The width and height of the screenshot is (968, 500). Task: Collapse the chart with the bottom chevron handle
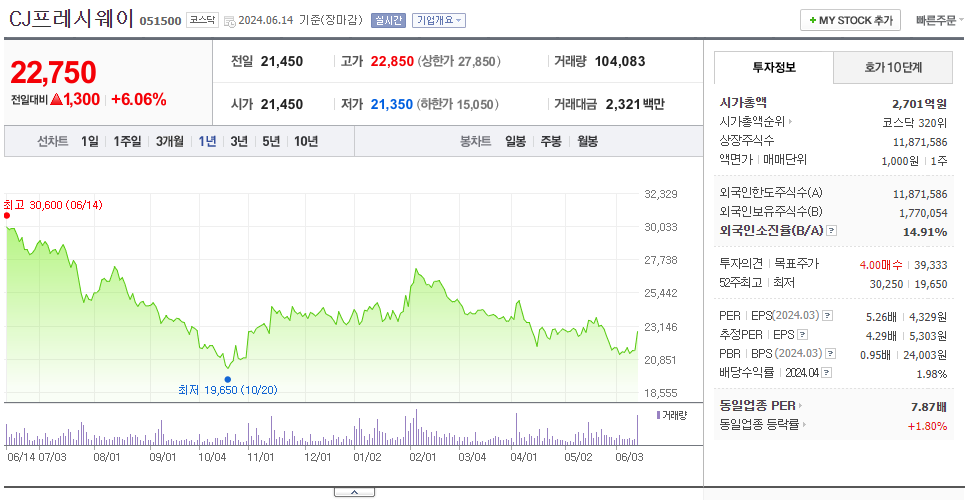(354, 492)
